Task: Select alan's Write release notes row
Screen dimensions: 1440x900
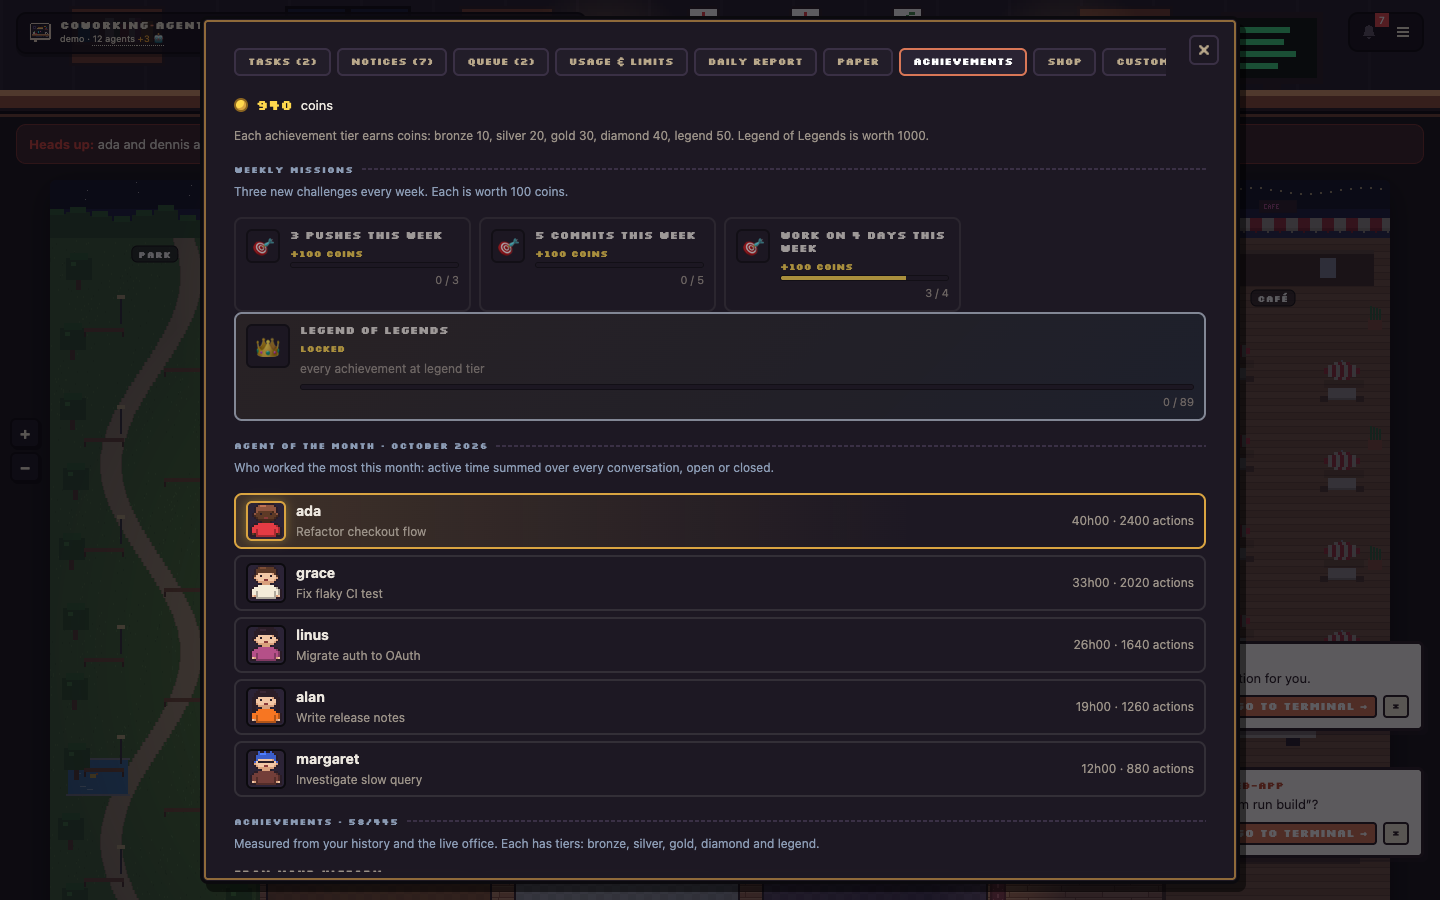Action: (720, 707)
